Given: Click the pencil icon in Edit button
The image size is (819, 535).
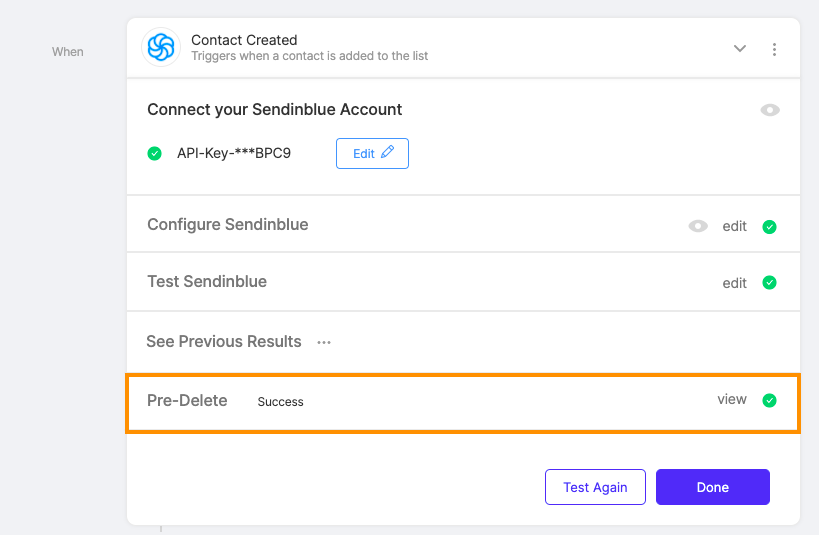Looking at the screenshot, I should tap(388, 152).
